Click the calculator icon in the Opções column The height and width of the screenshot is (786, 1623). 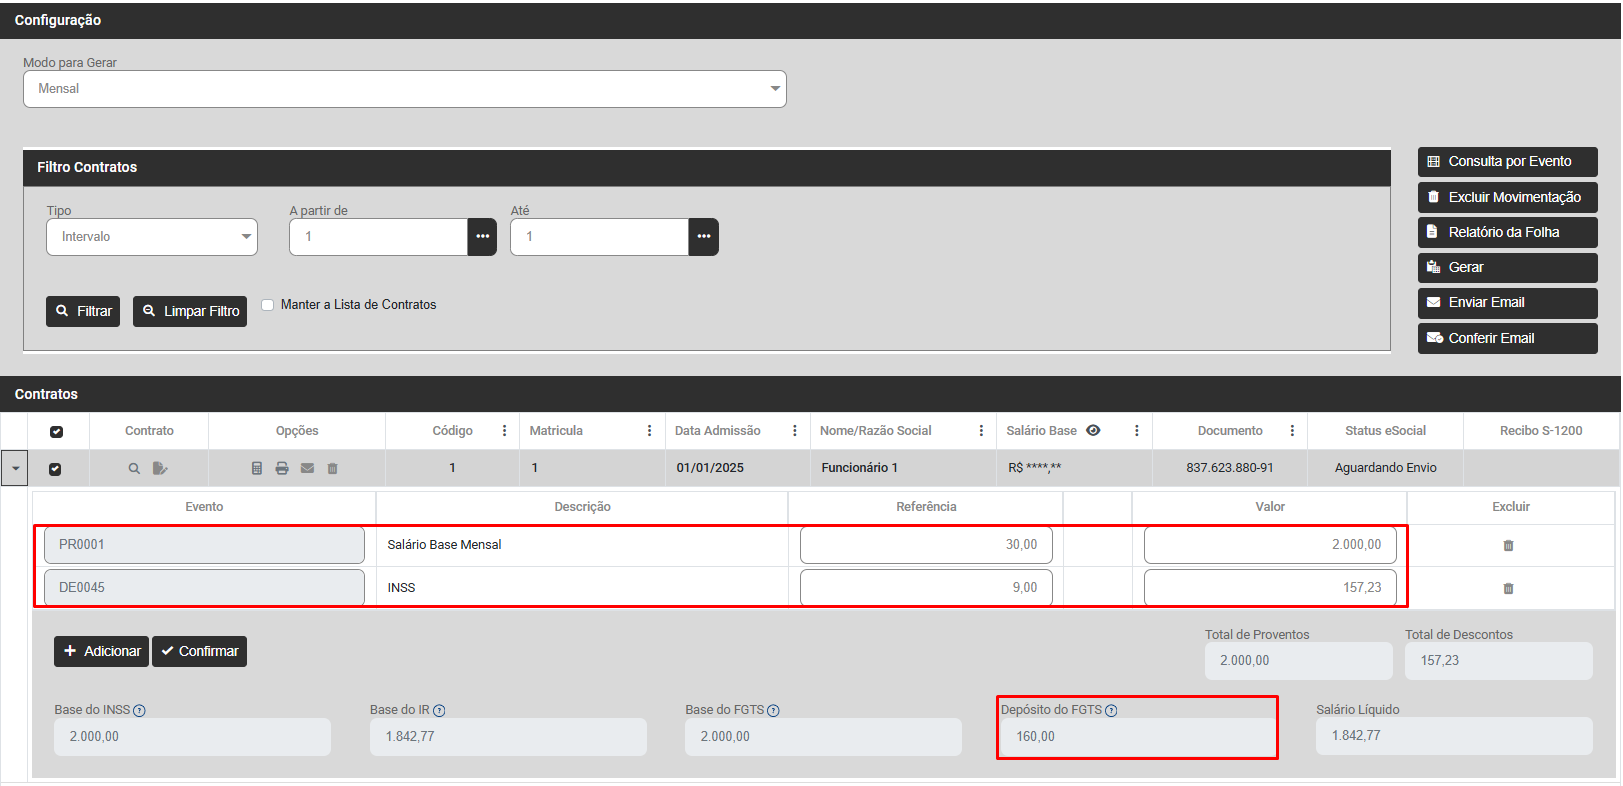click(257, 468)
